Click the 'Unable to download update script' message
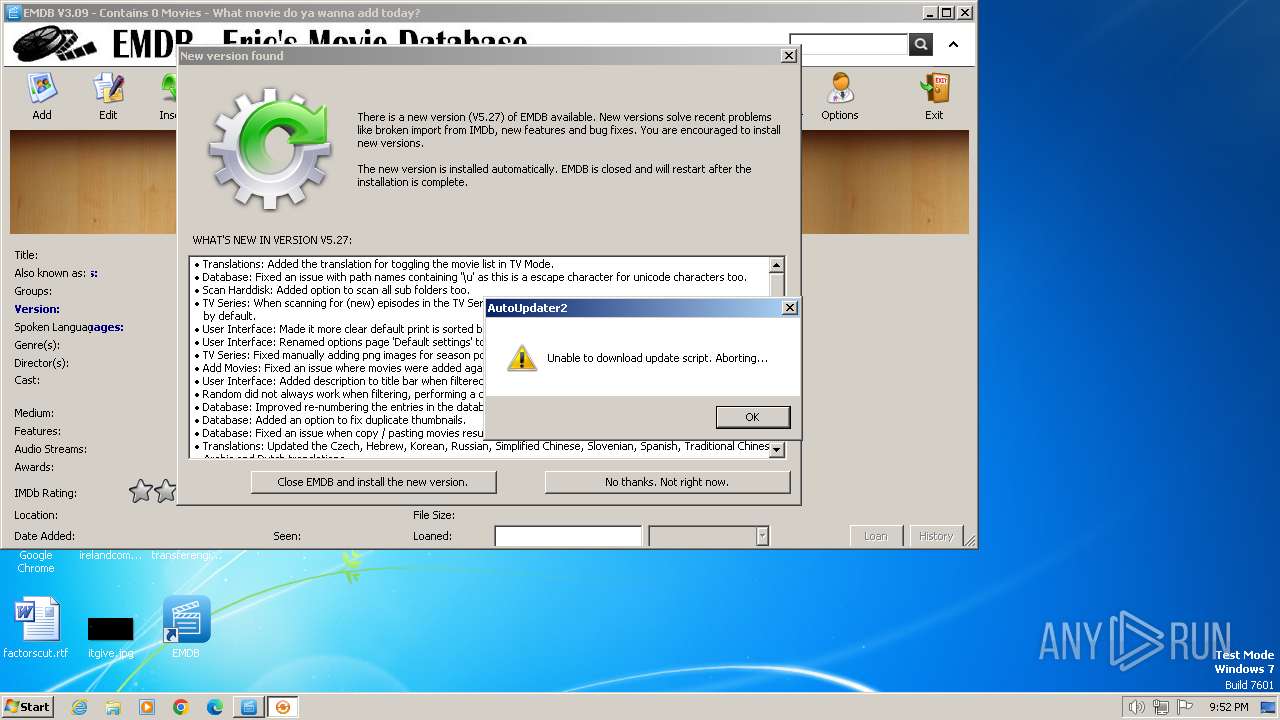The image size is (1280, 720). coord(657,358)
